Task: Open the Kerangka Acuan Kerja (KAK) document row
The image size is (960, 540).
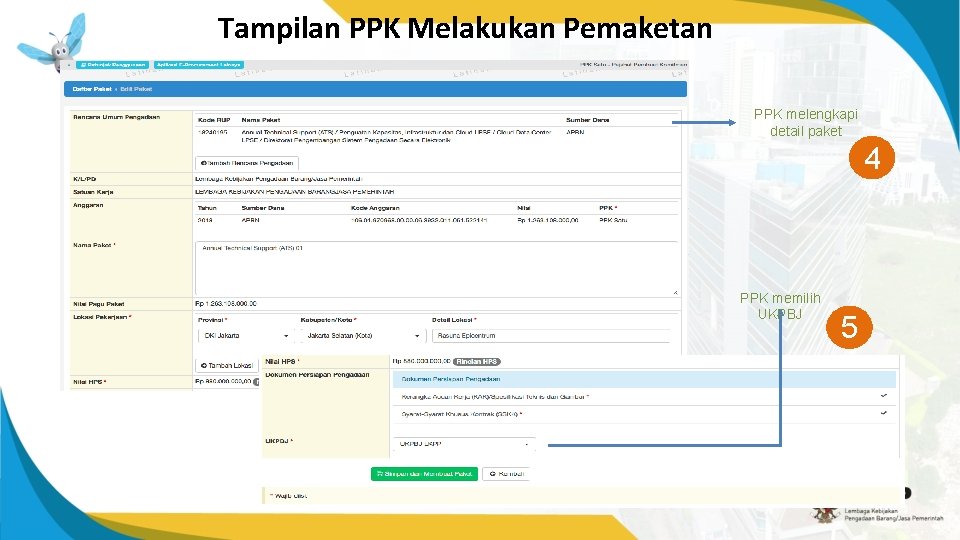Action: tap(644, 397)
